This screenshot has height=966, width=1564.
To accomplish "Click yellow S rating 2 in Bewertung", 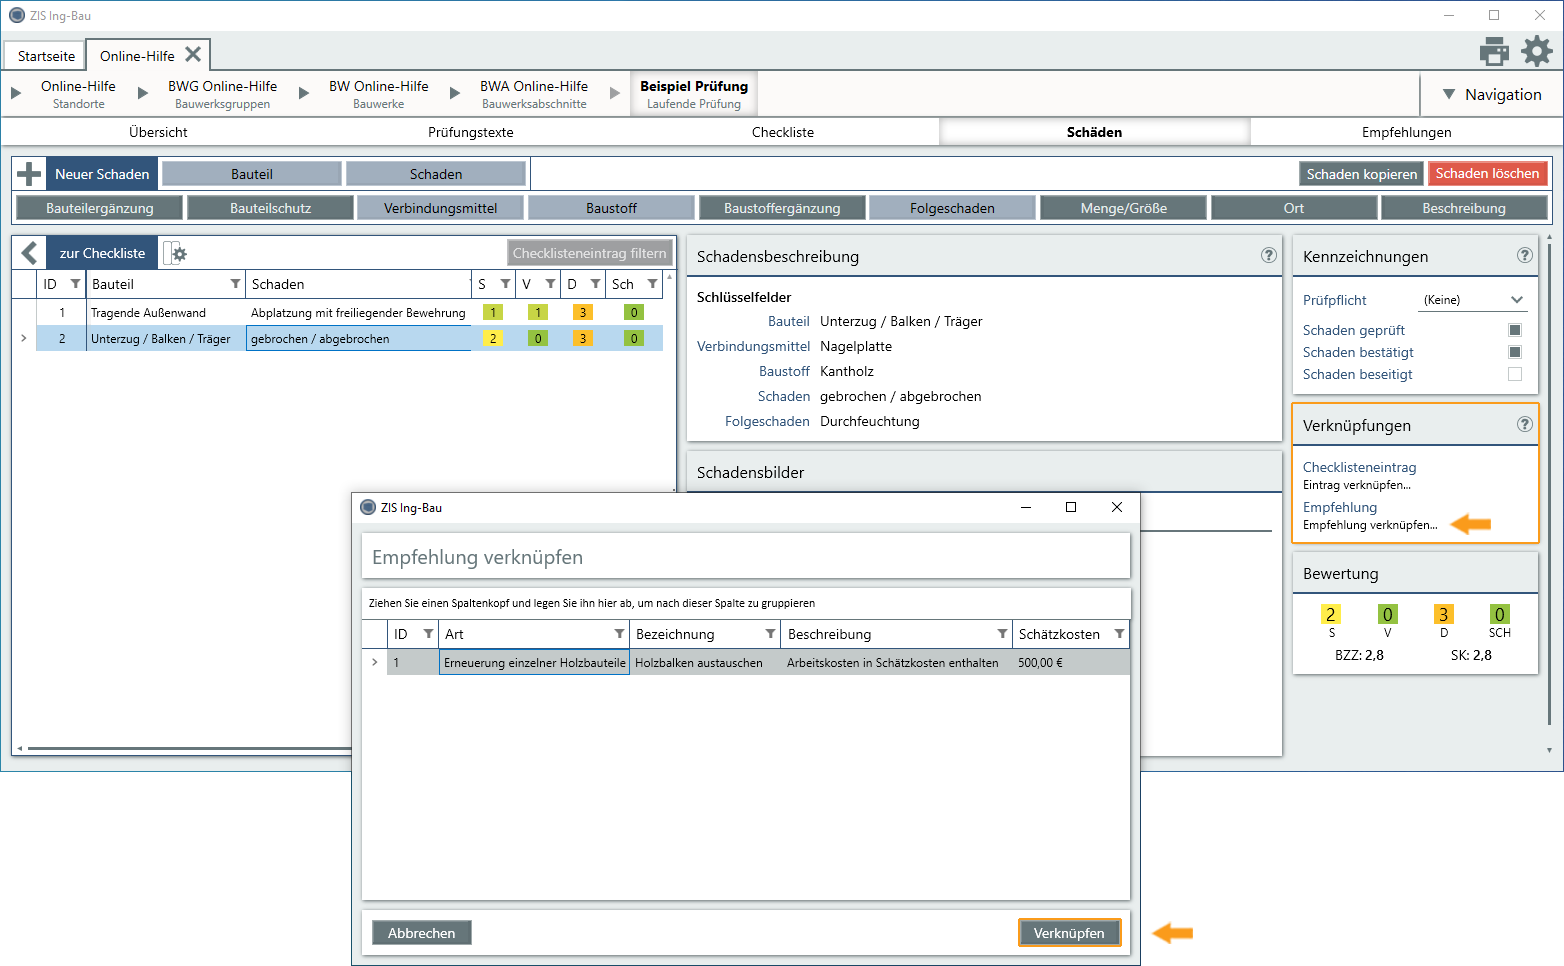I will click(1331, 614).
